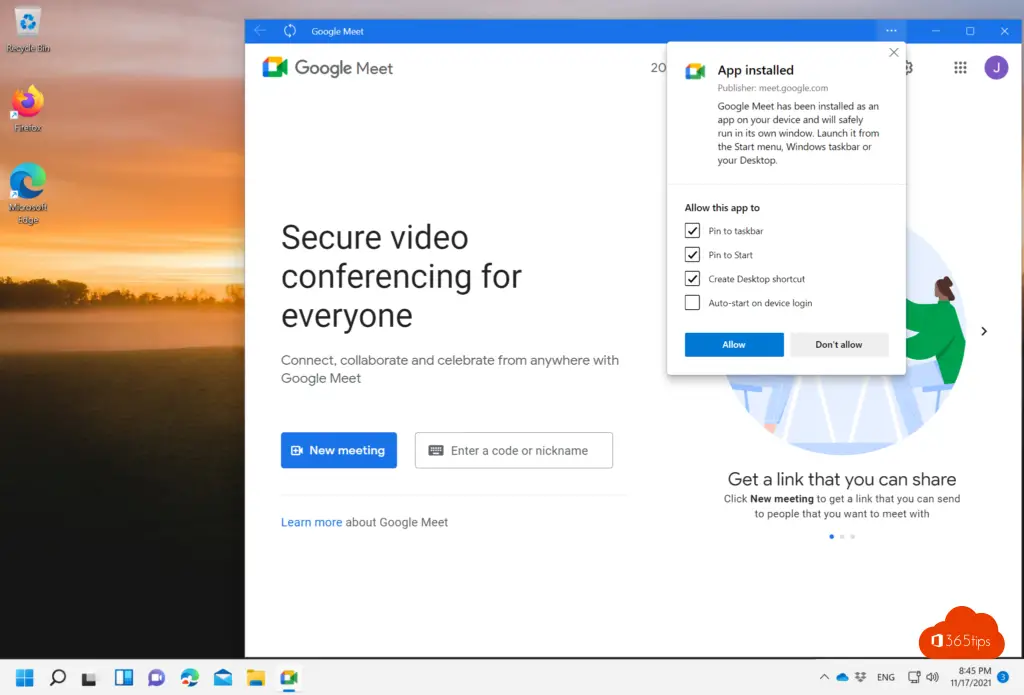
Task: Enable Auto-start on device login
Action: click(x=692, y=303)
